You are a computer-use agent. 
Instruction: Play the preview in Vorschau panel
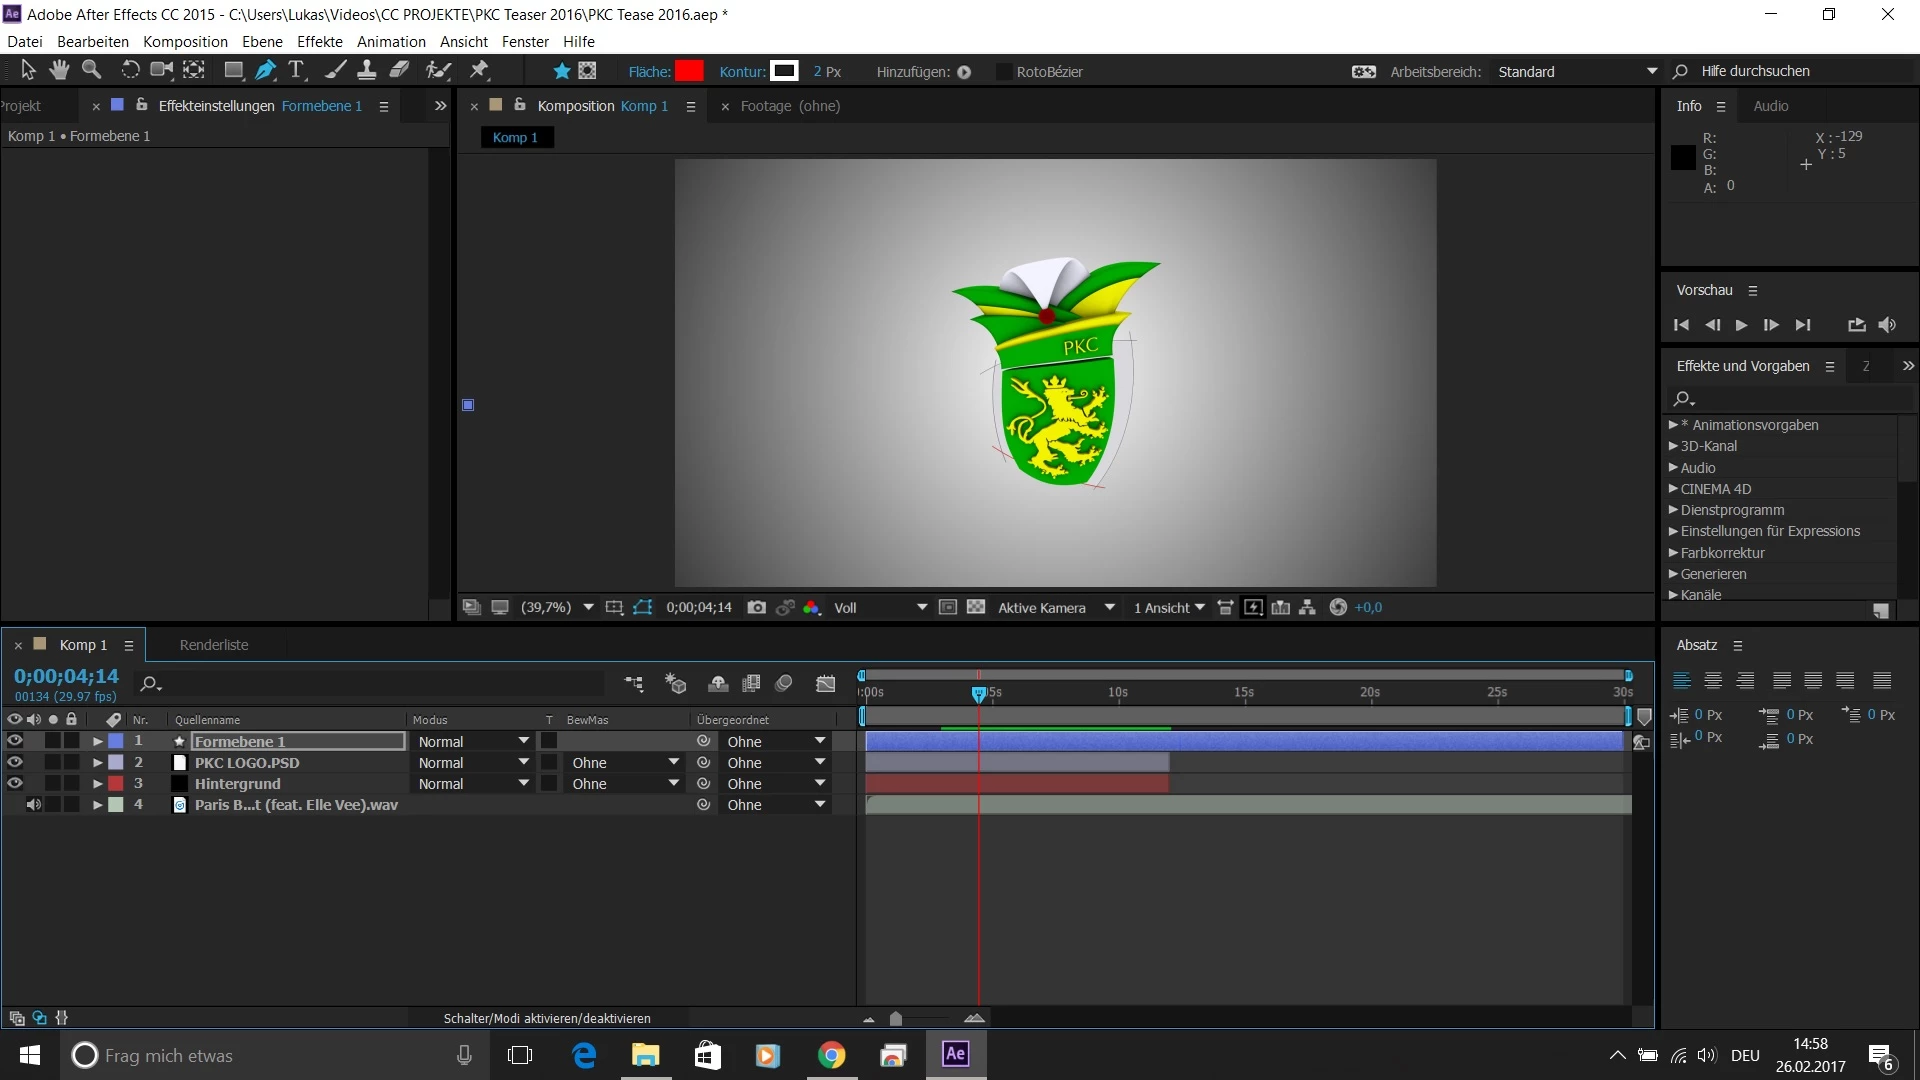point(1741,325)
